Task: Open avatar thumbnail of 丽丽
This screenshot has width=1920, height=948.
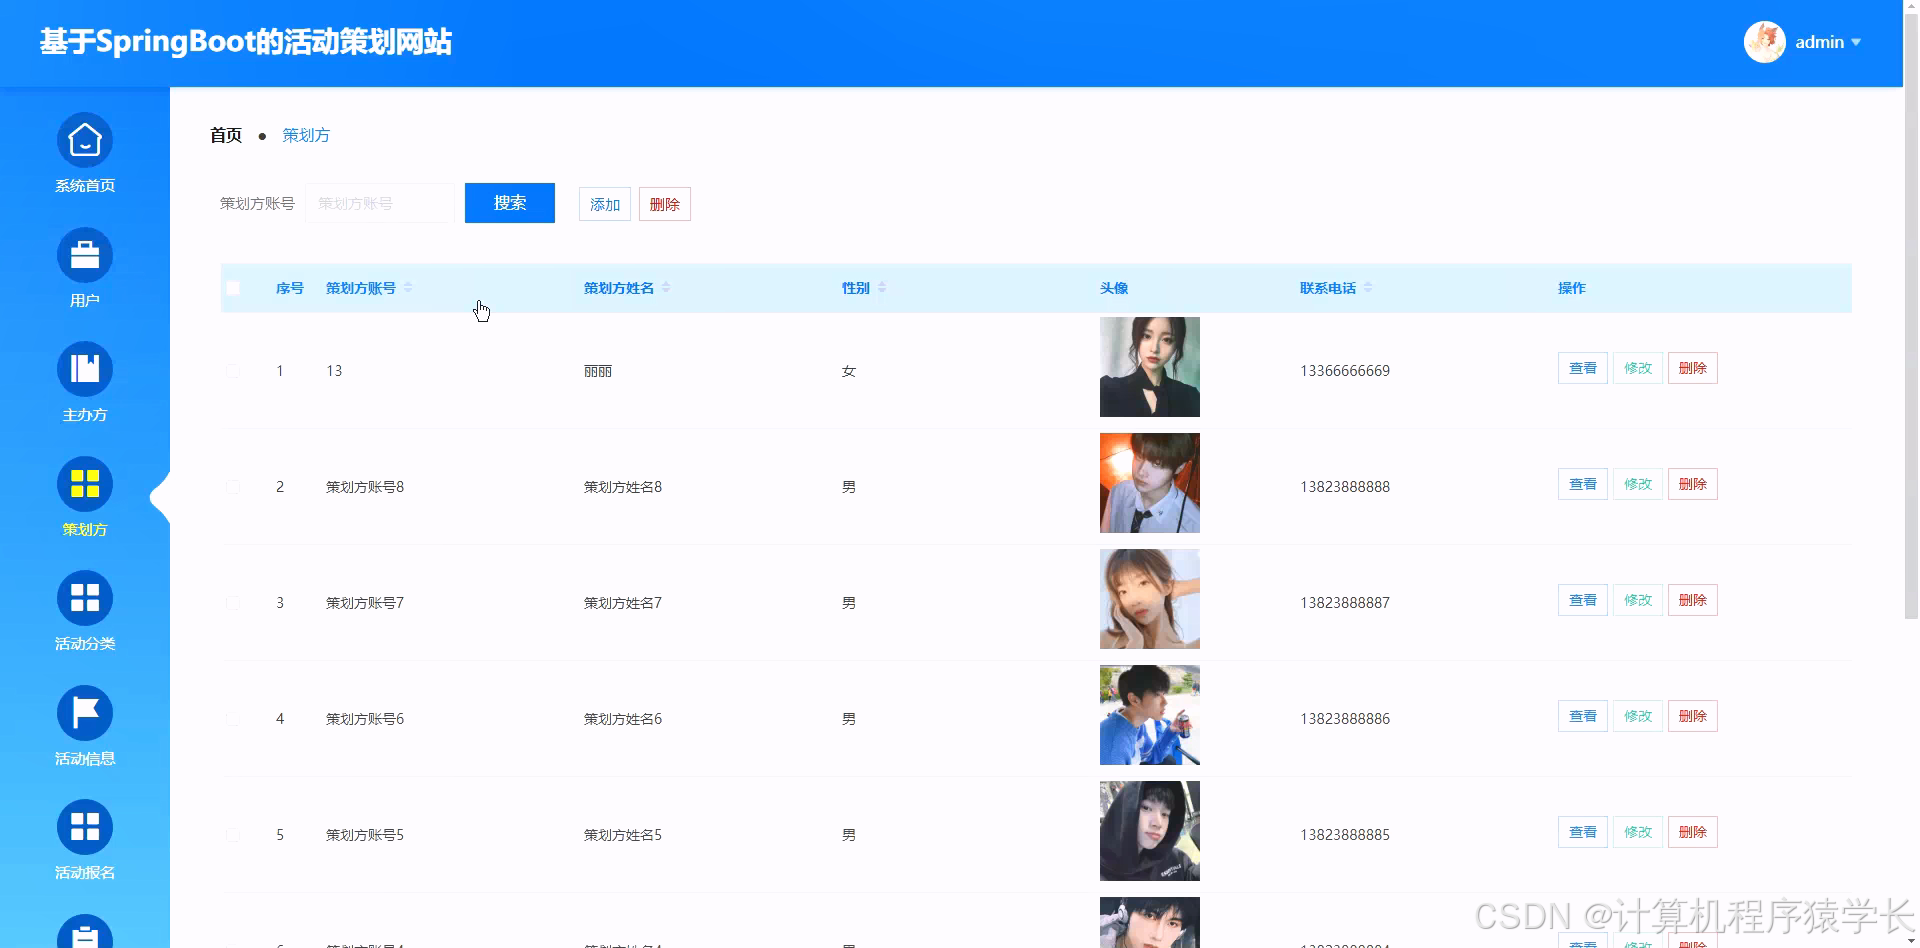Action: pyautogui.click(x=1150, y=367)
